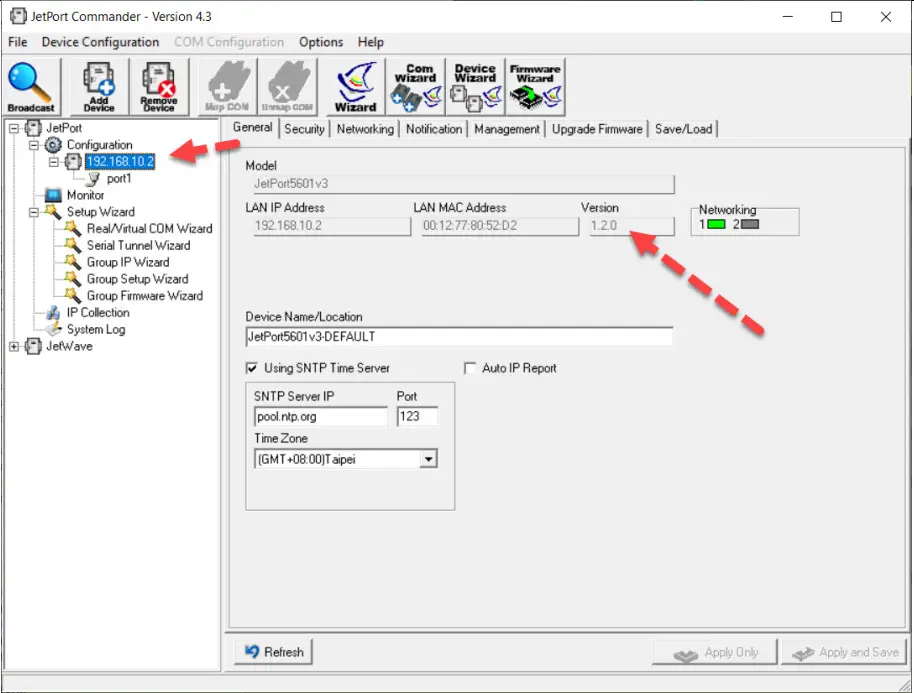Open the Wizard tool from the toolbar

(x=355, y=85)
